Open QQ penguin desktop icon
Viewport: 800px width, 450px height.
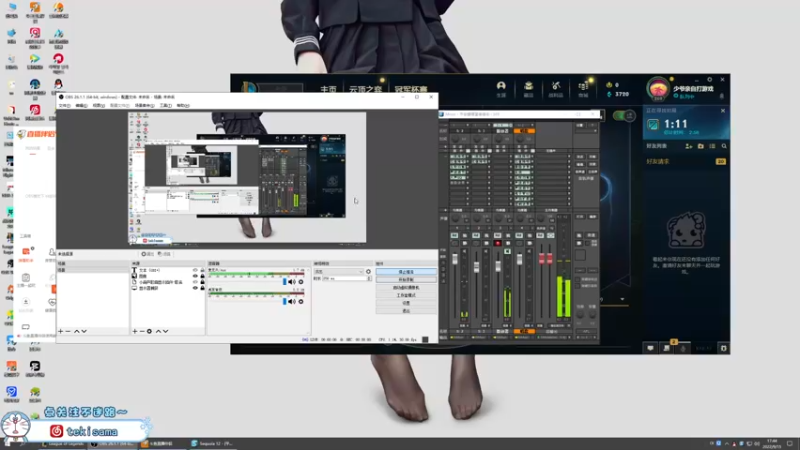[58, 84]
